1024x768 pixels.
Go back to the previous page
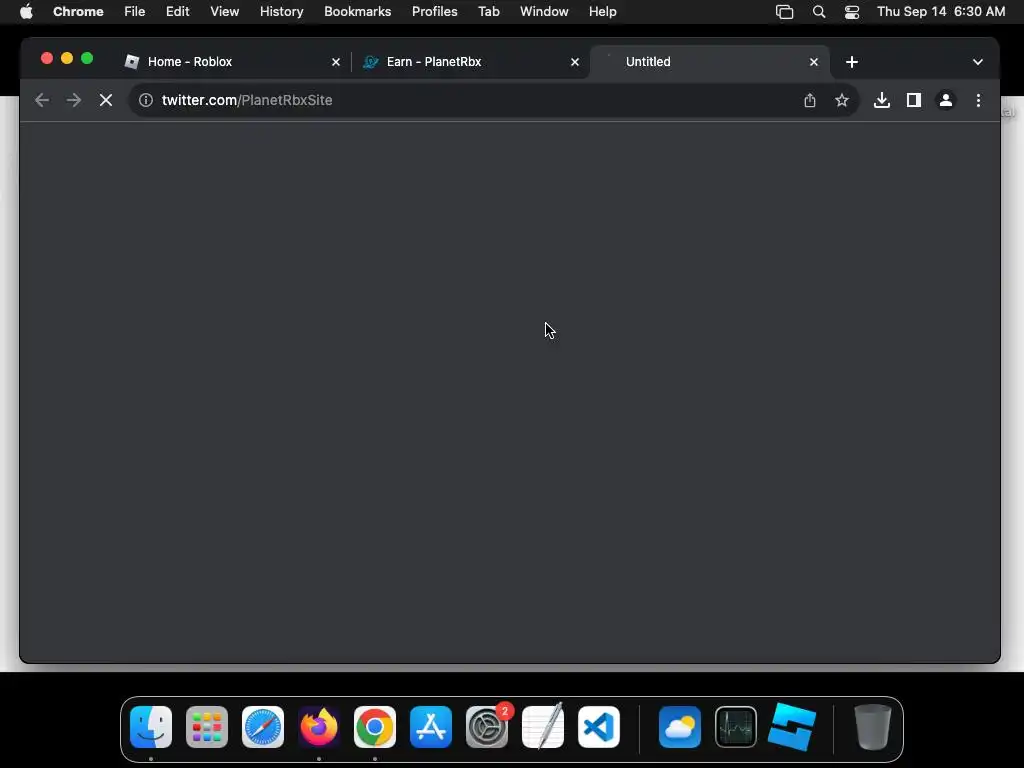coord(42,100)
